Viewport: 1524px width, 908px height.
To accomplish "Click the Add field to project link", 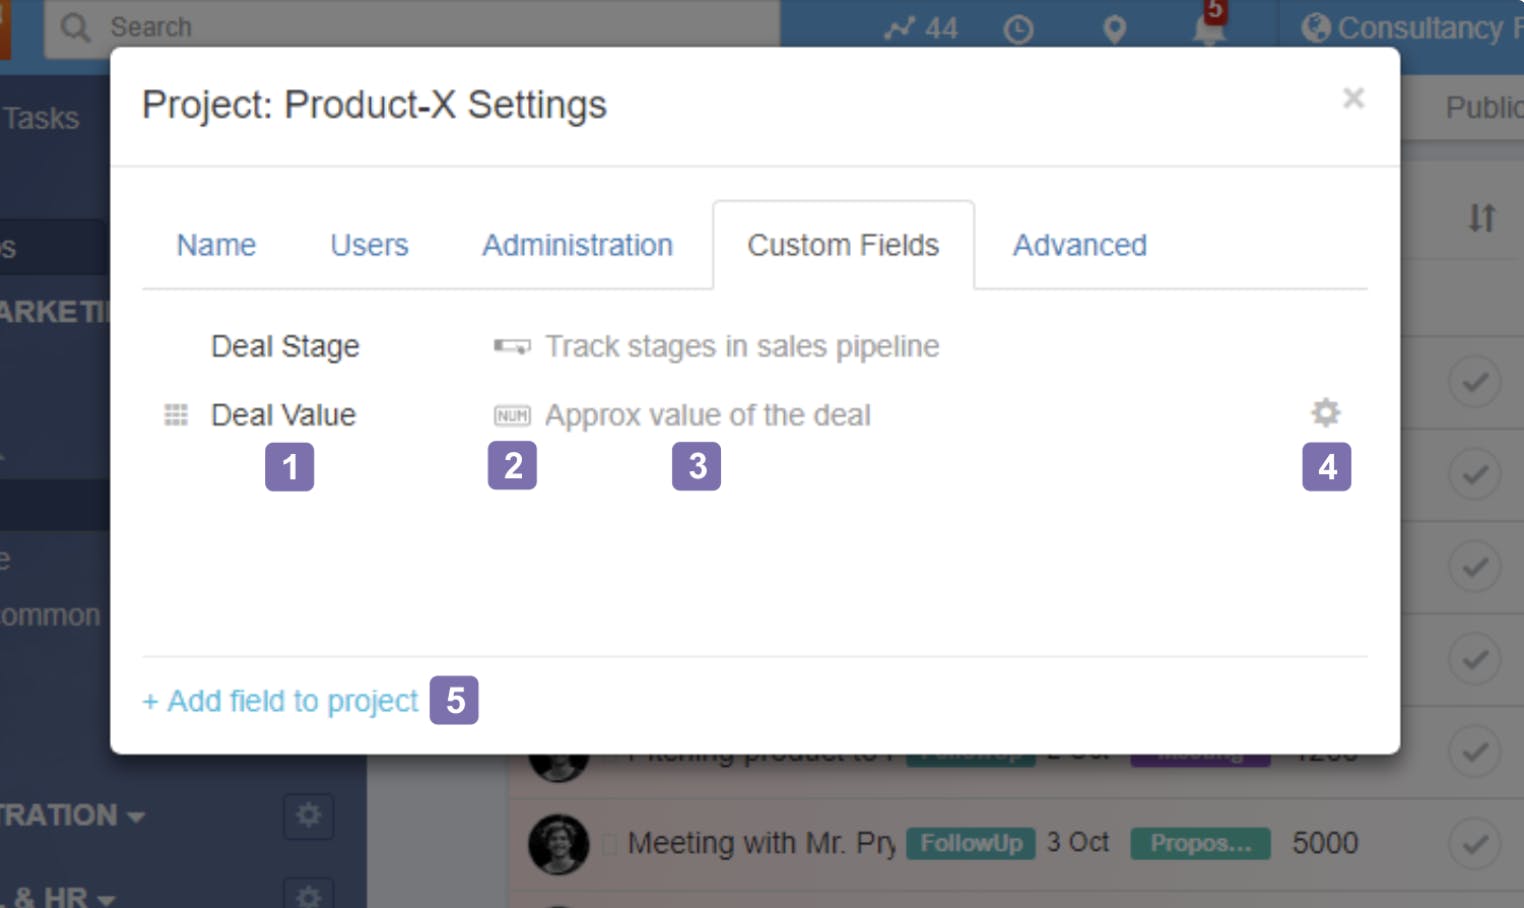I will tap(280, 701).
